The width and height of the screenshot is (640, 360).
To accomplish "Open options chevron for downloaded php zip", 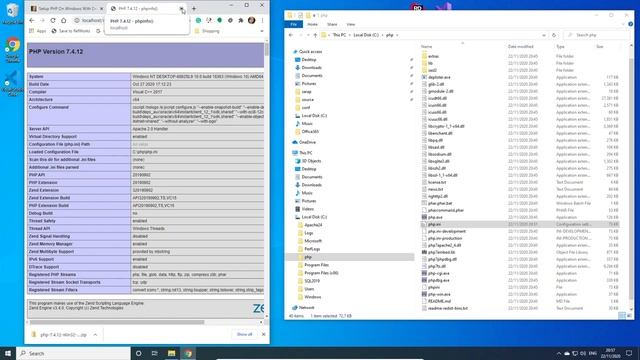I will tap(95, 335).
